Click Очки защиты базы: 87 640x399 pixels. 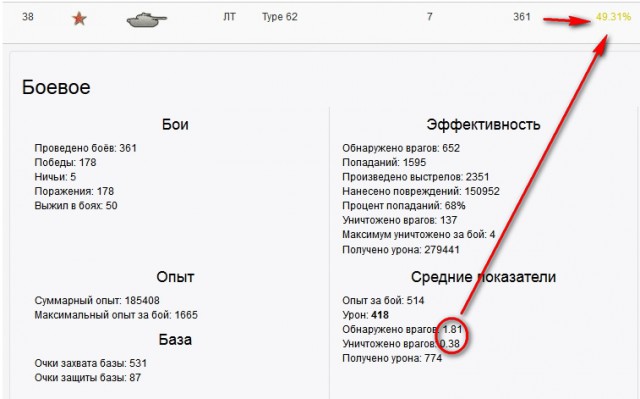[87, 377]
